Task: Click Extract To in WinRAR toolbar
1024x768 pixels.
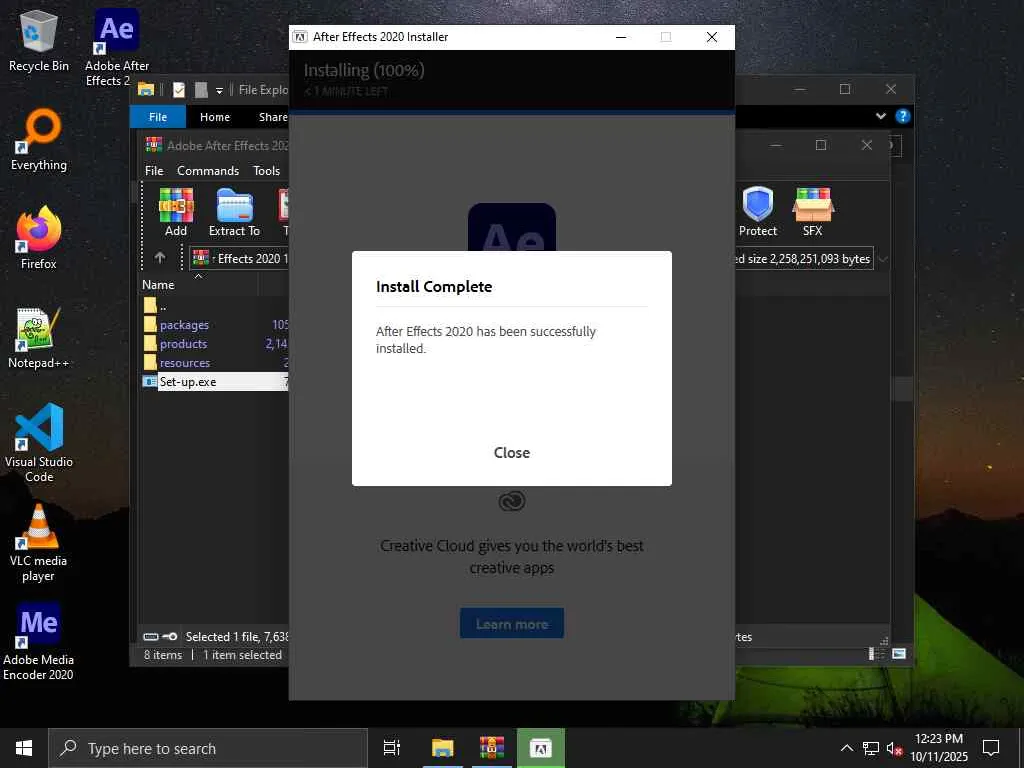Action: click(x=234, y=212)
